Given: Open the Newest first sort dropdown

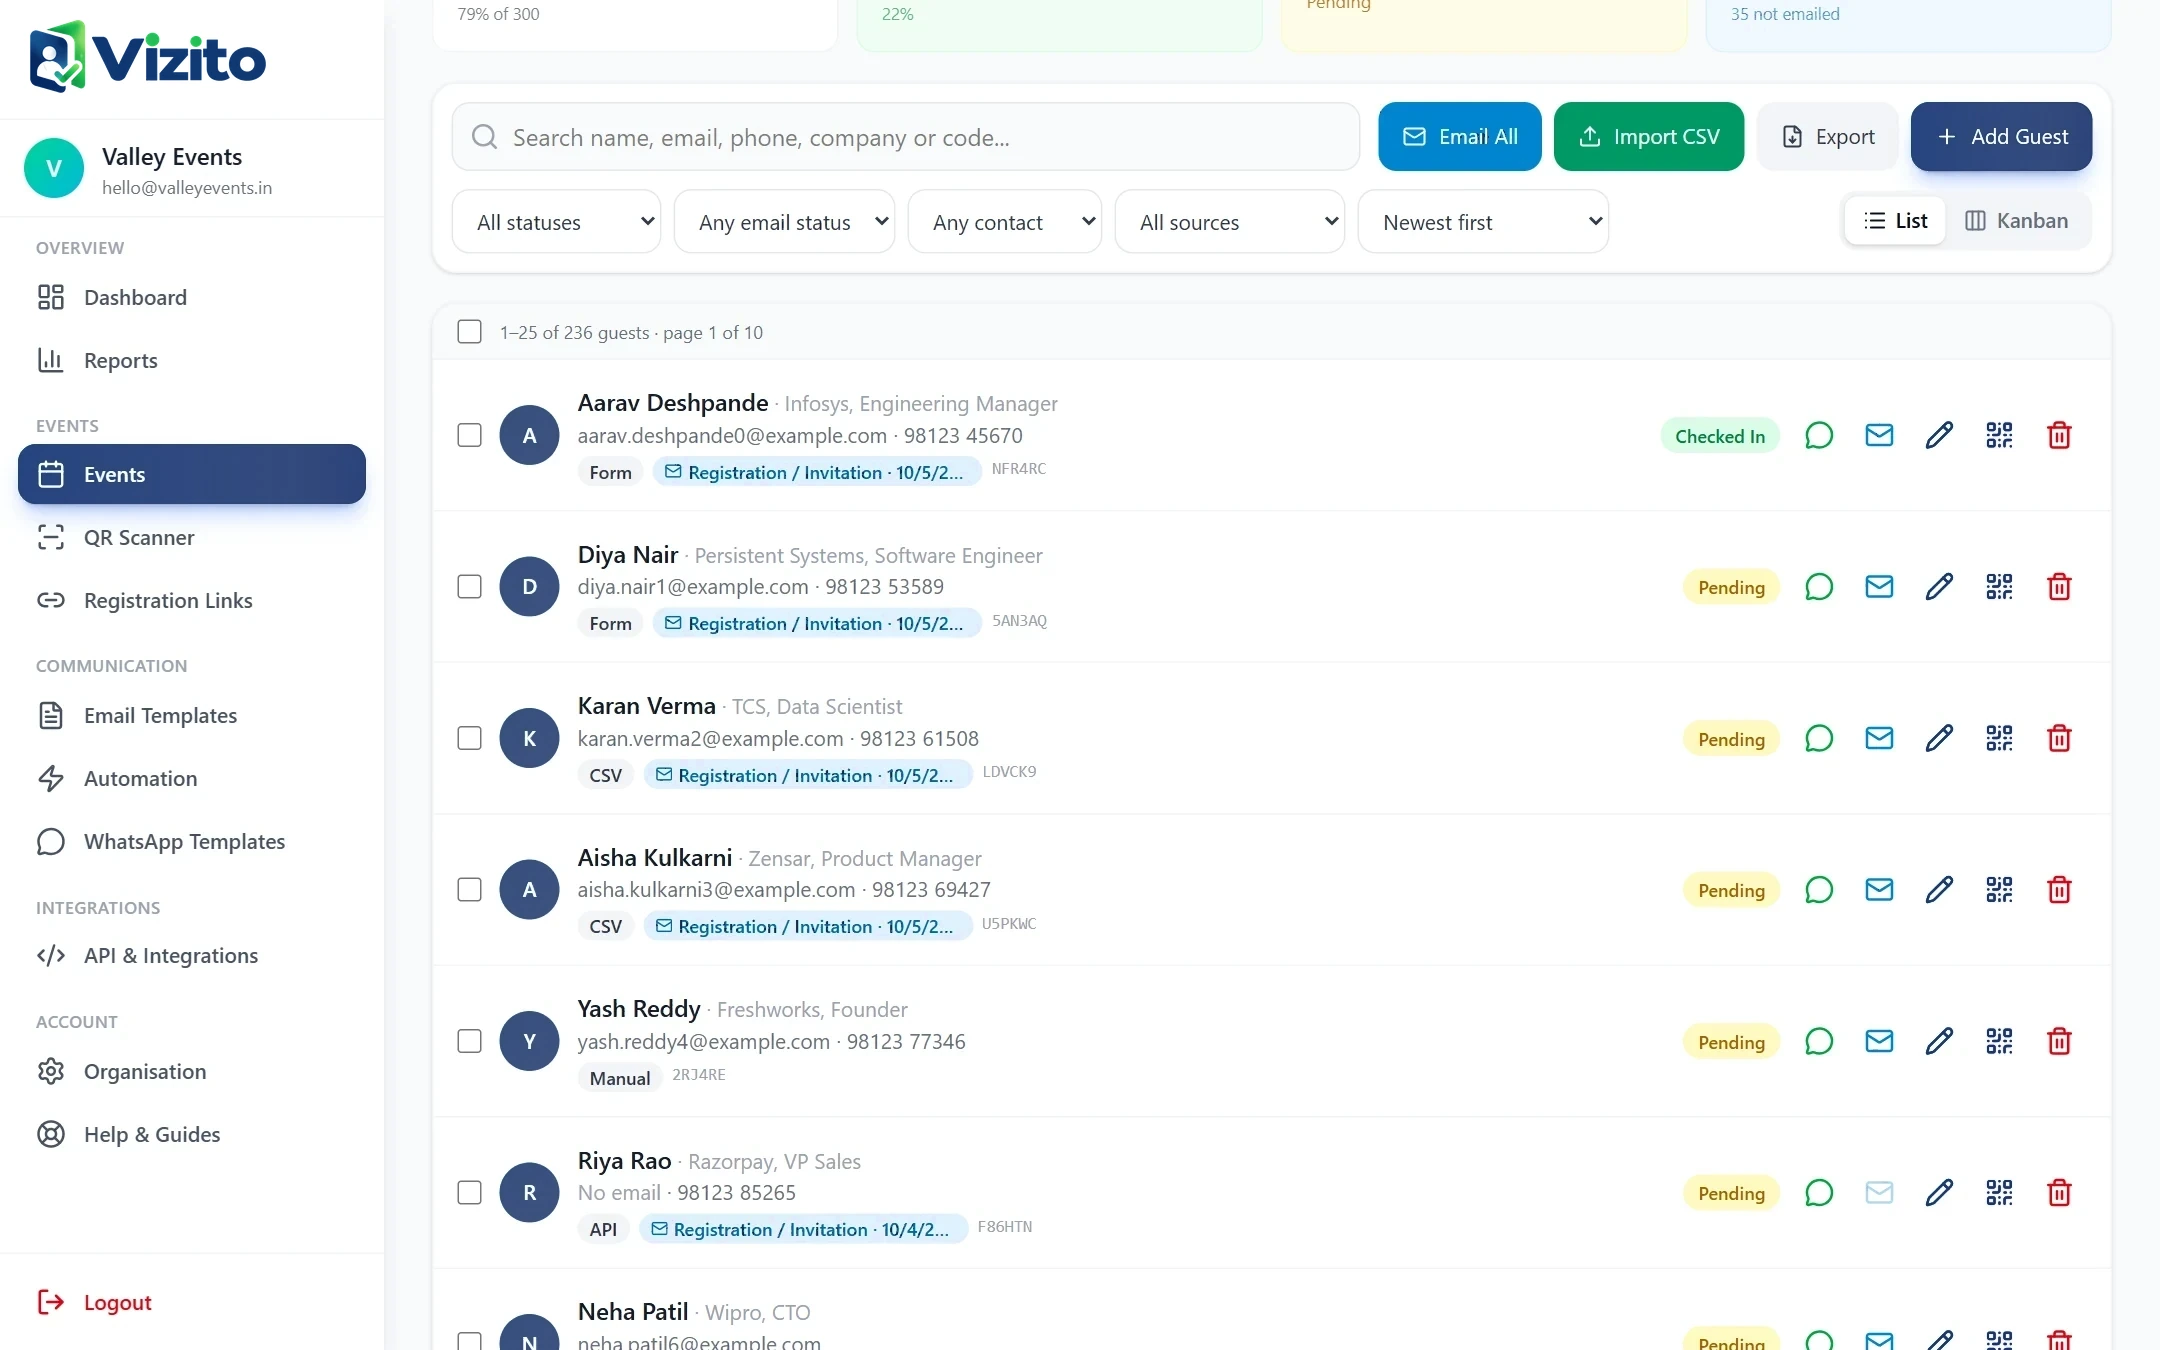Looking at the screenshot, I should pos(1483,222).
